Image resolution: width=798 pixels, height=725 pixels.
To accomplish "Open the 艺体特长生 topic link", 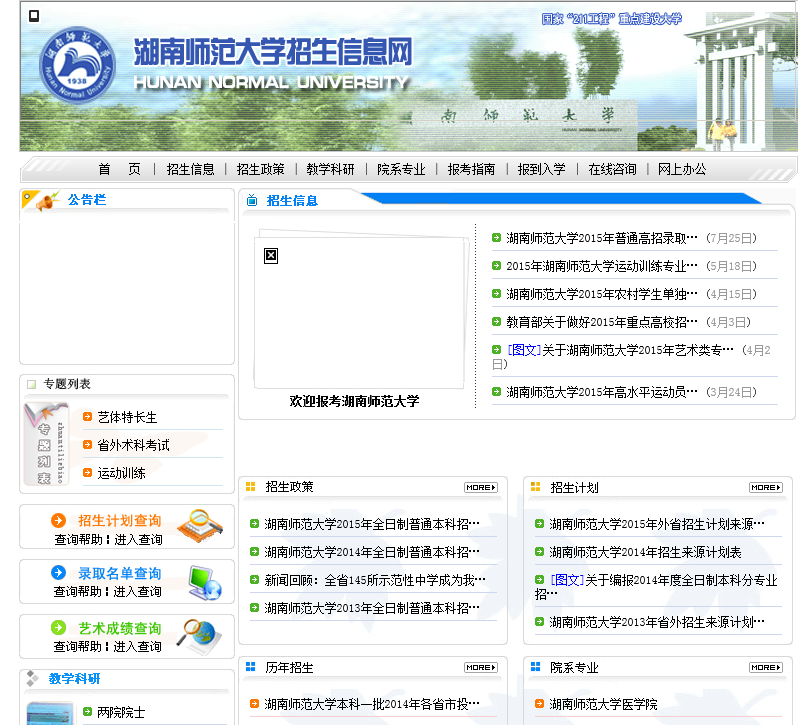I will [127, 417].
